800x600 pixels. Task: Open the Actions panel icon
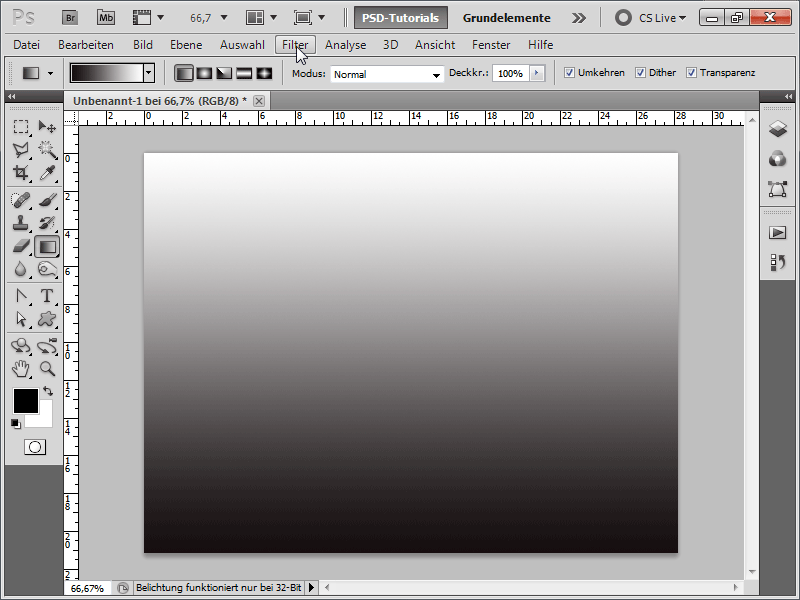point(778,233)
